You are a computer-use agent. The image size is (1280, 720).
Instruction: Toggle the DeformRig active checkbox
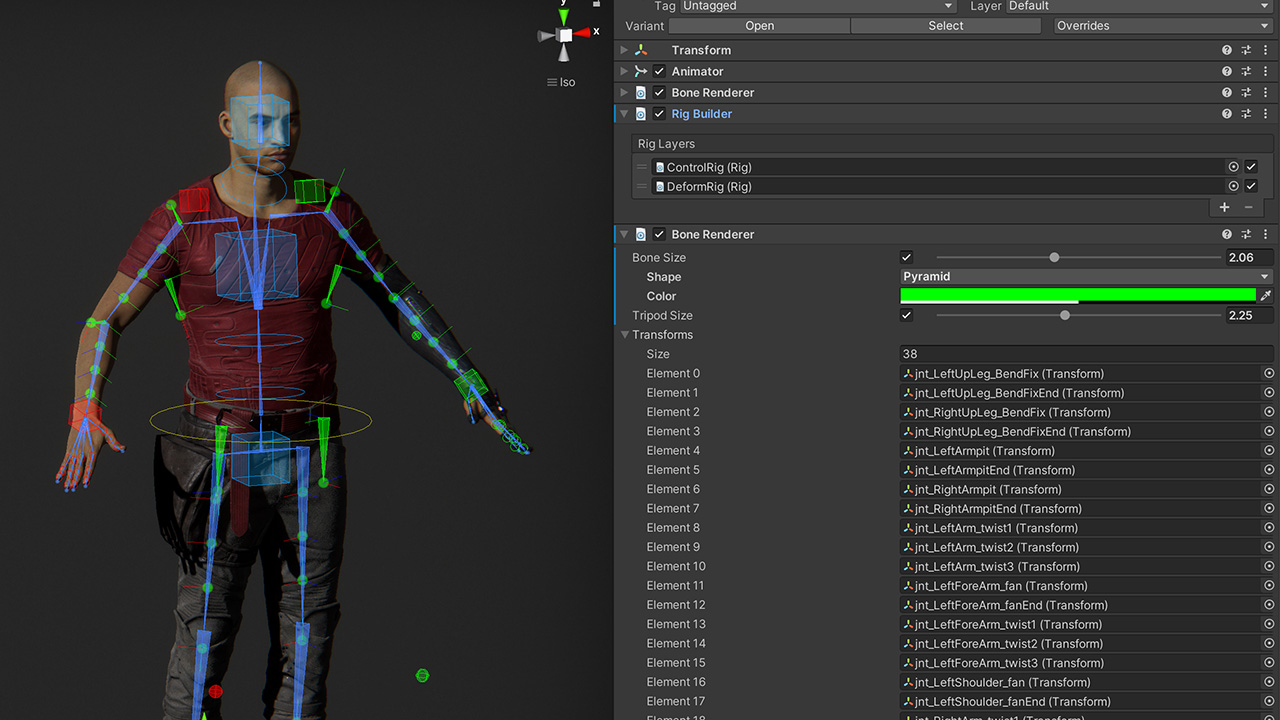pyautogui.click(x=1250, y=186)
